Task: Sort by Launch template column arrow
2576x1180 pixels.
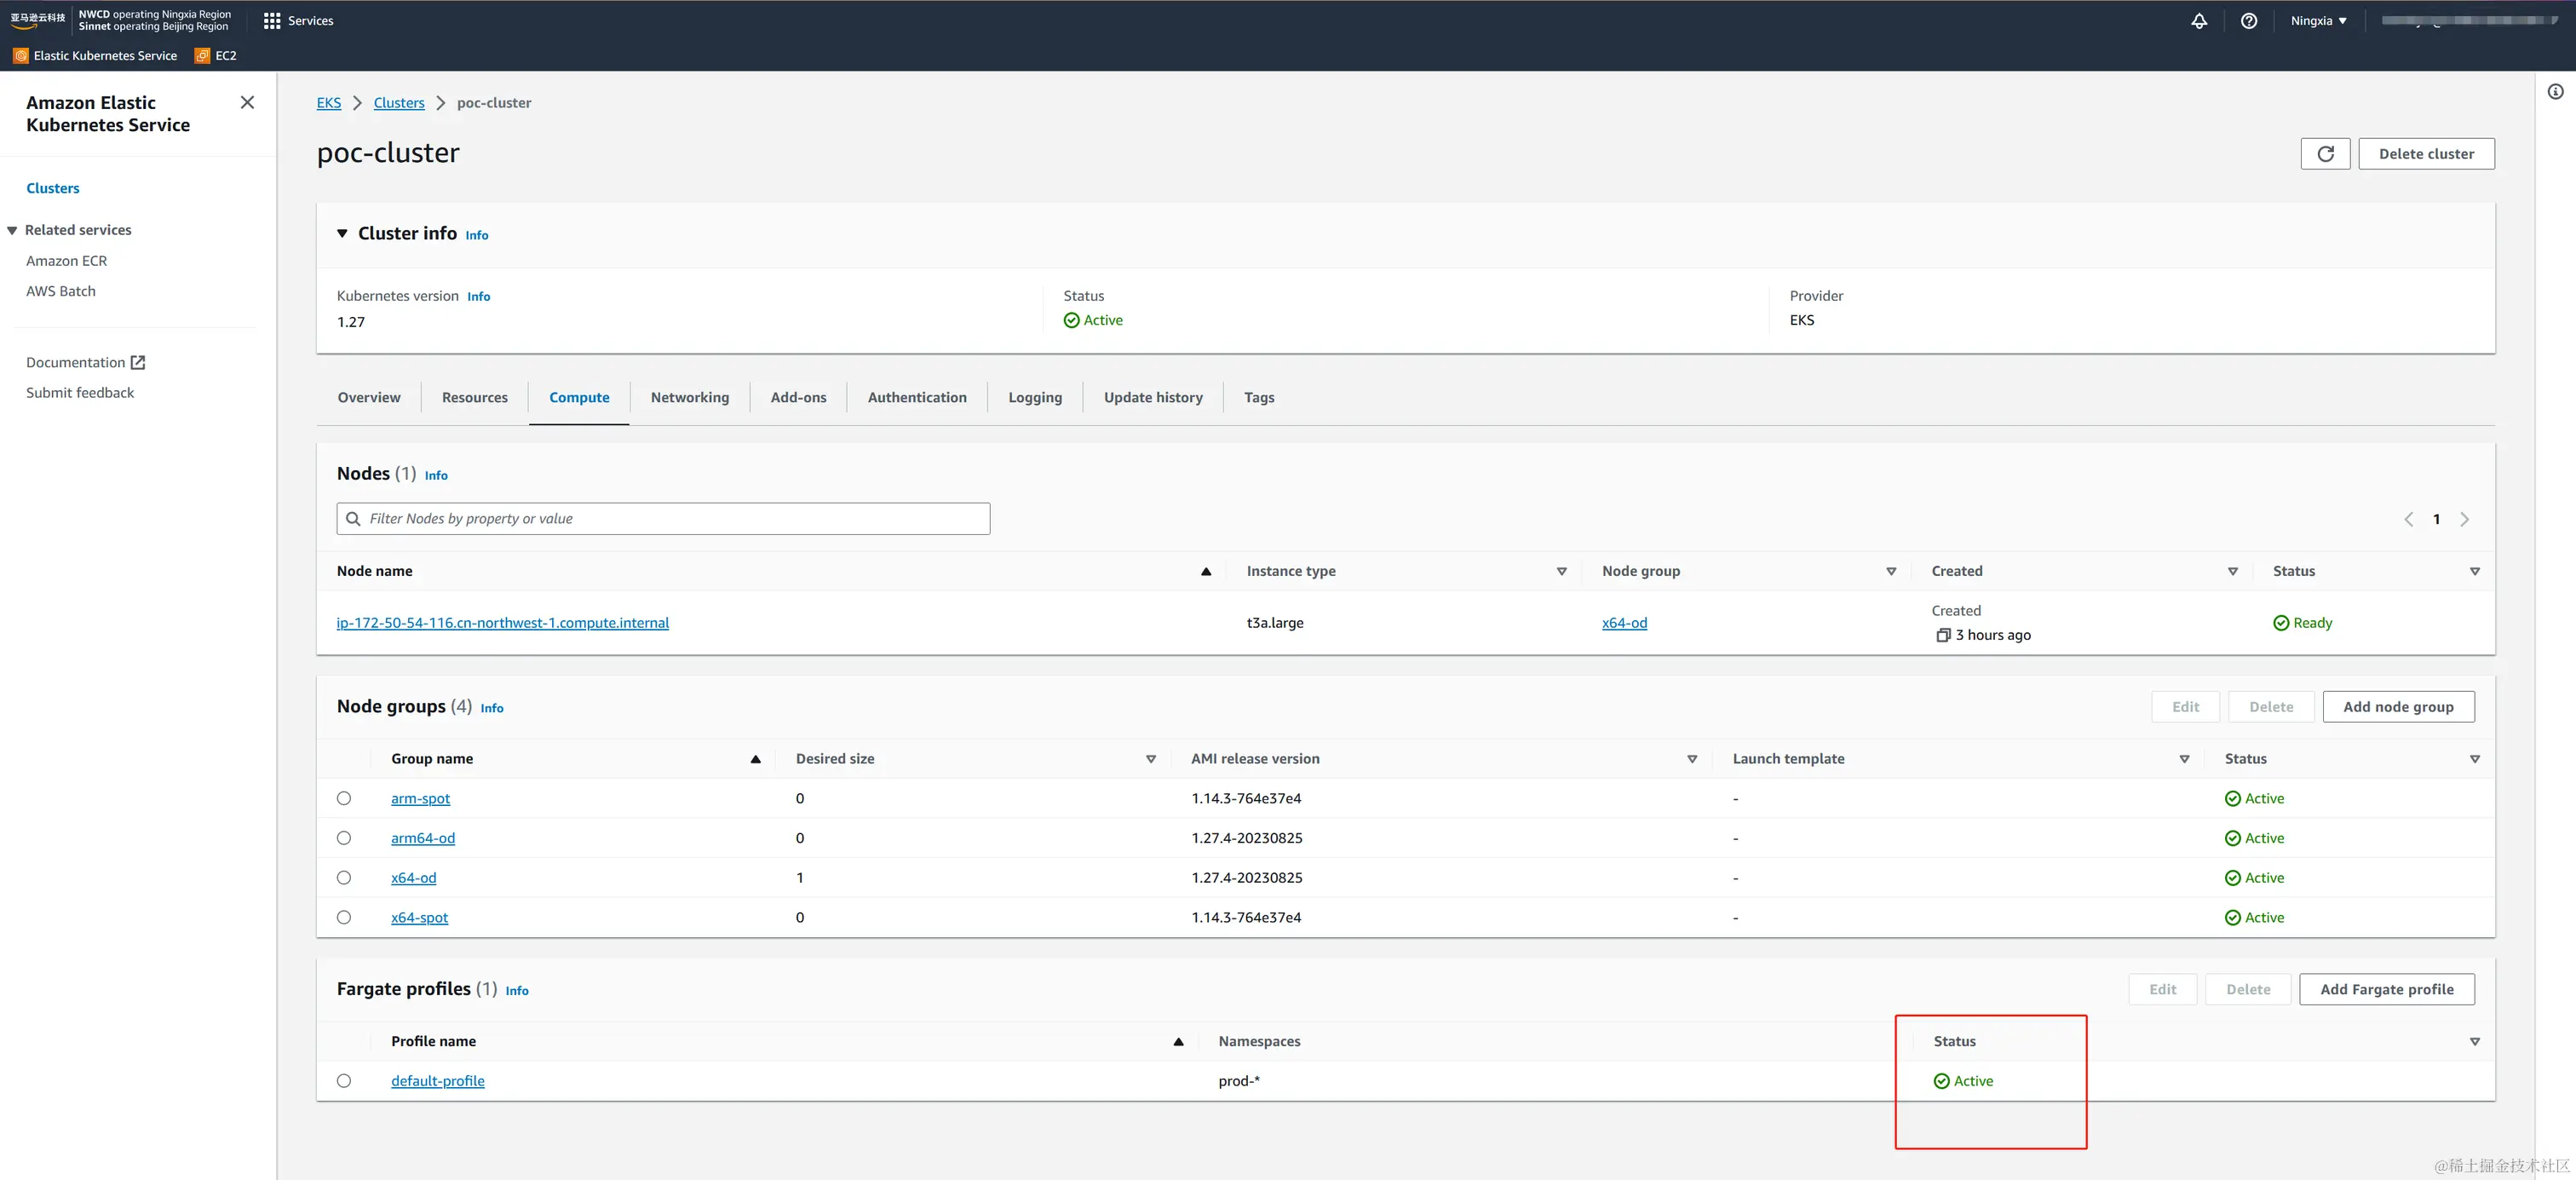Action: coord(2184,759)
